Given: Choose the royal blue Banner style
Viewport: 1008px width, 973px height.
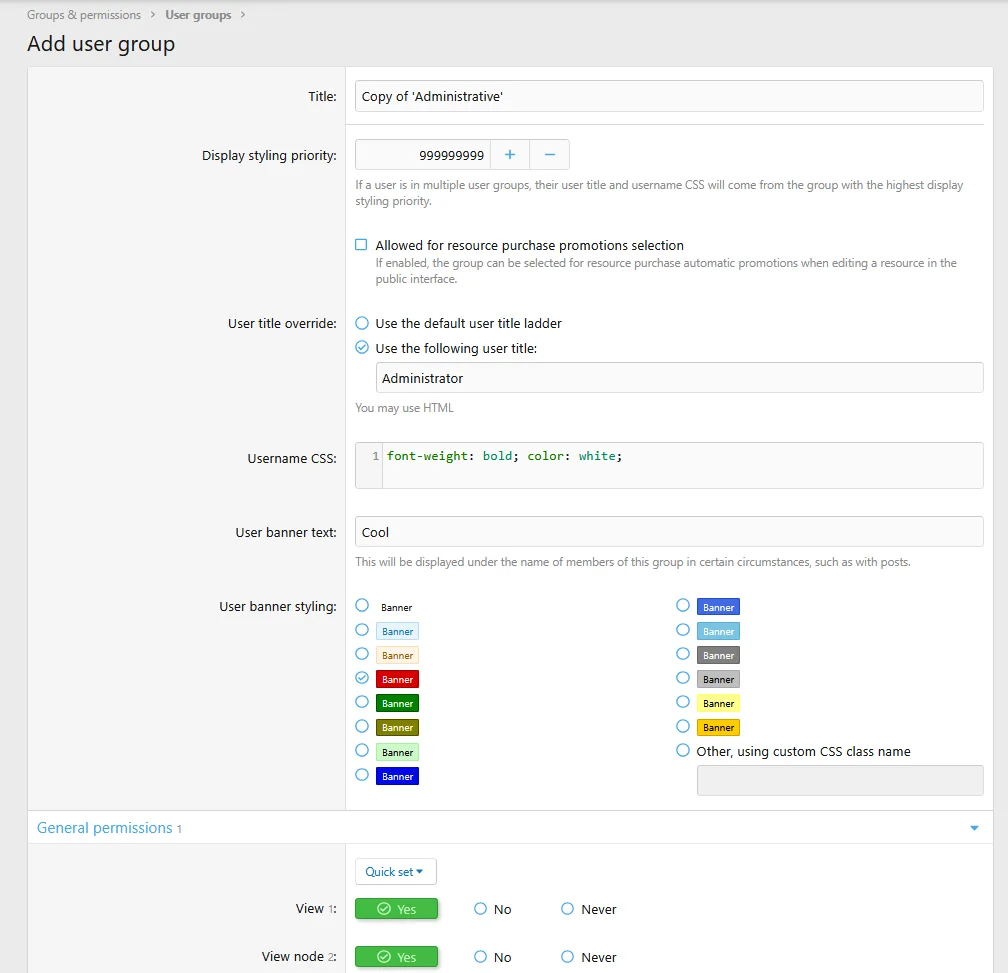Looking at the screenshot, I should point(683,606).
